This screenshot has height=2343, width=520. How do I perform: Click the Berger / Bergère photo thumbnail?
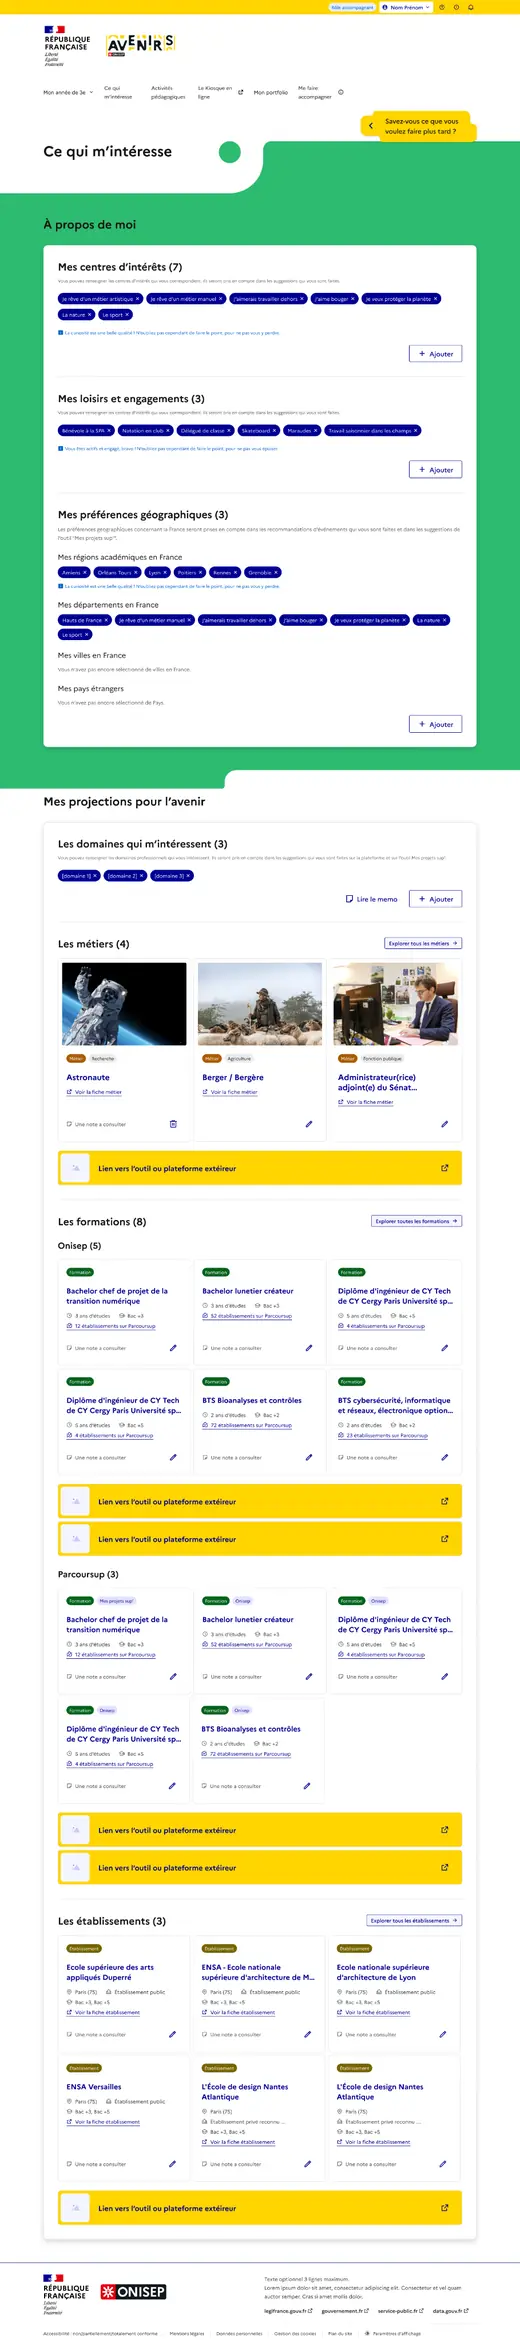tap(260, 1003)
